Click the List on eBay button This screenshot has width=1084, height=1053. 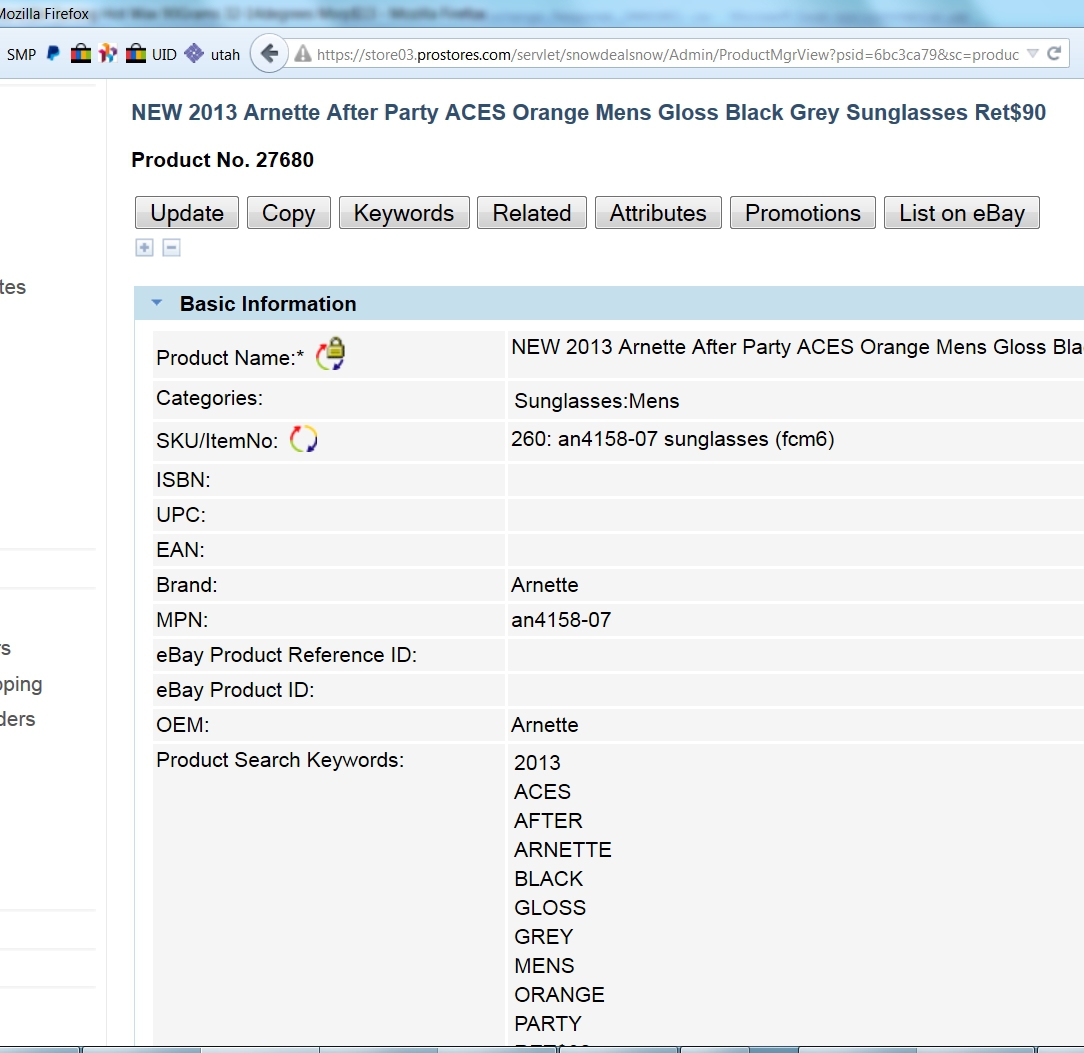962,213
